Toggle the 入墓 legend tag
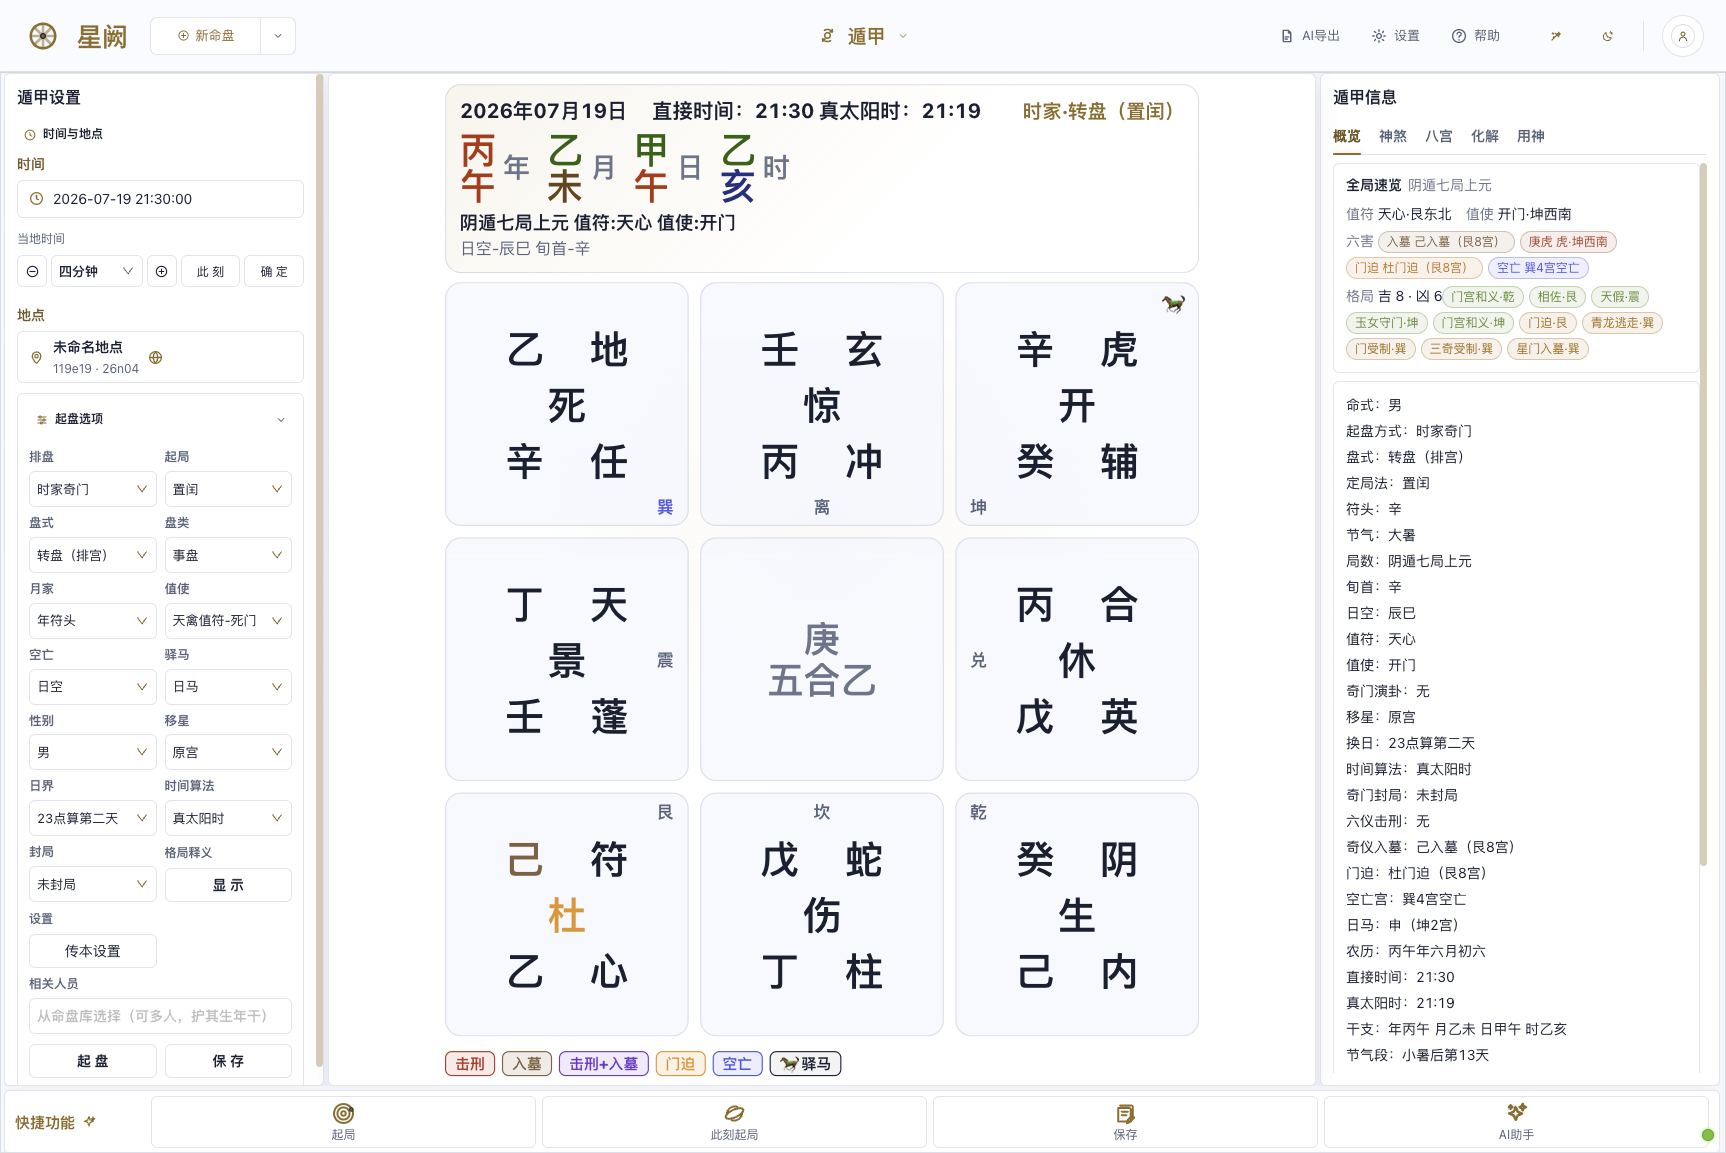Viewport: 1726px width, 1153px height. pos(527,1064)
